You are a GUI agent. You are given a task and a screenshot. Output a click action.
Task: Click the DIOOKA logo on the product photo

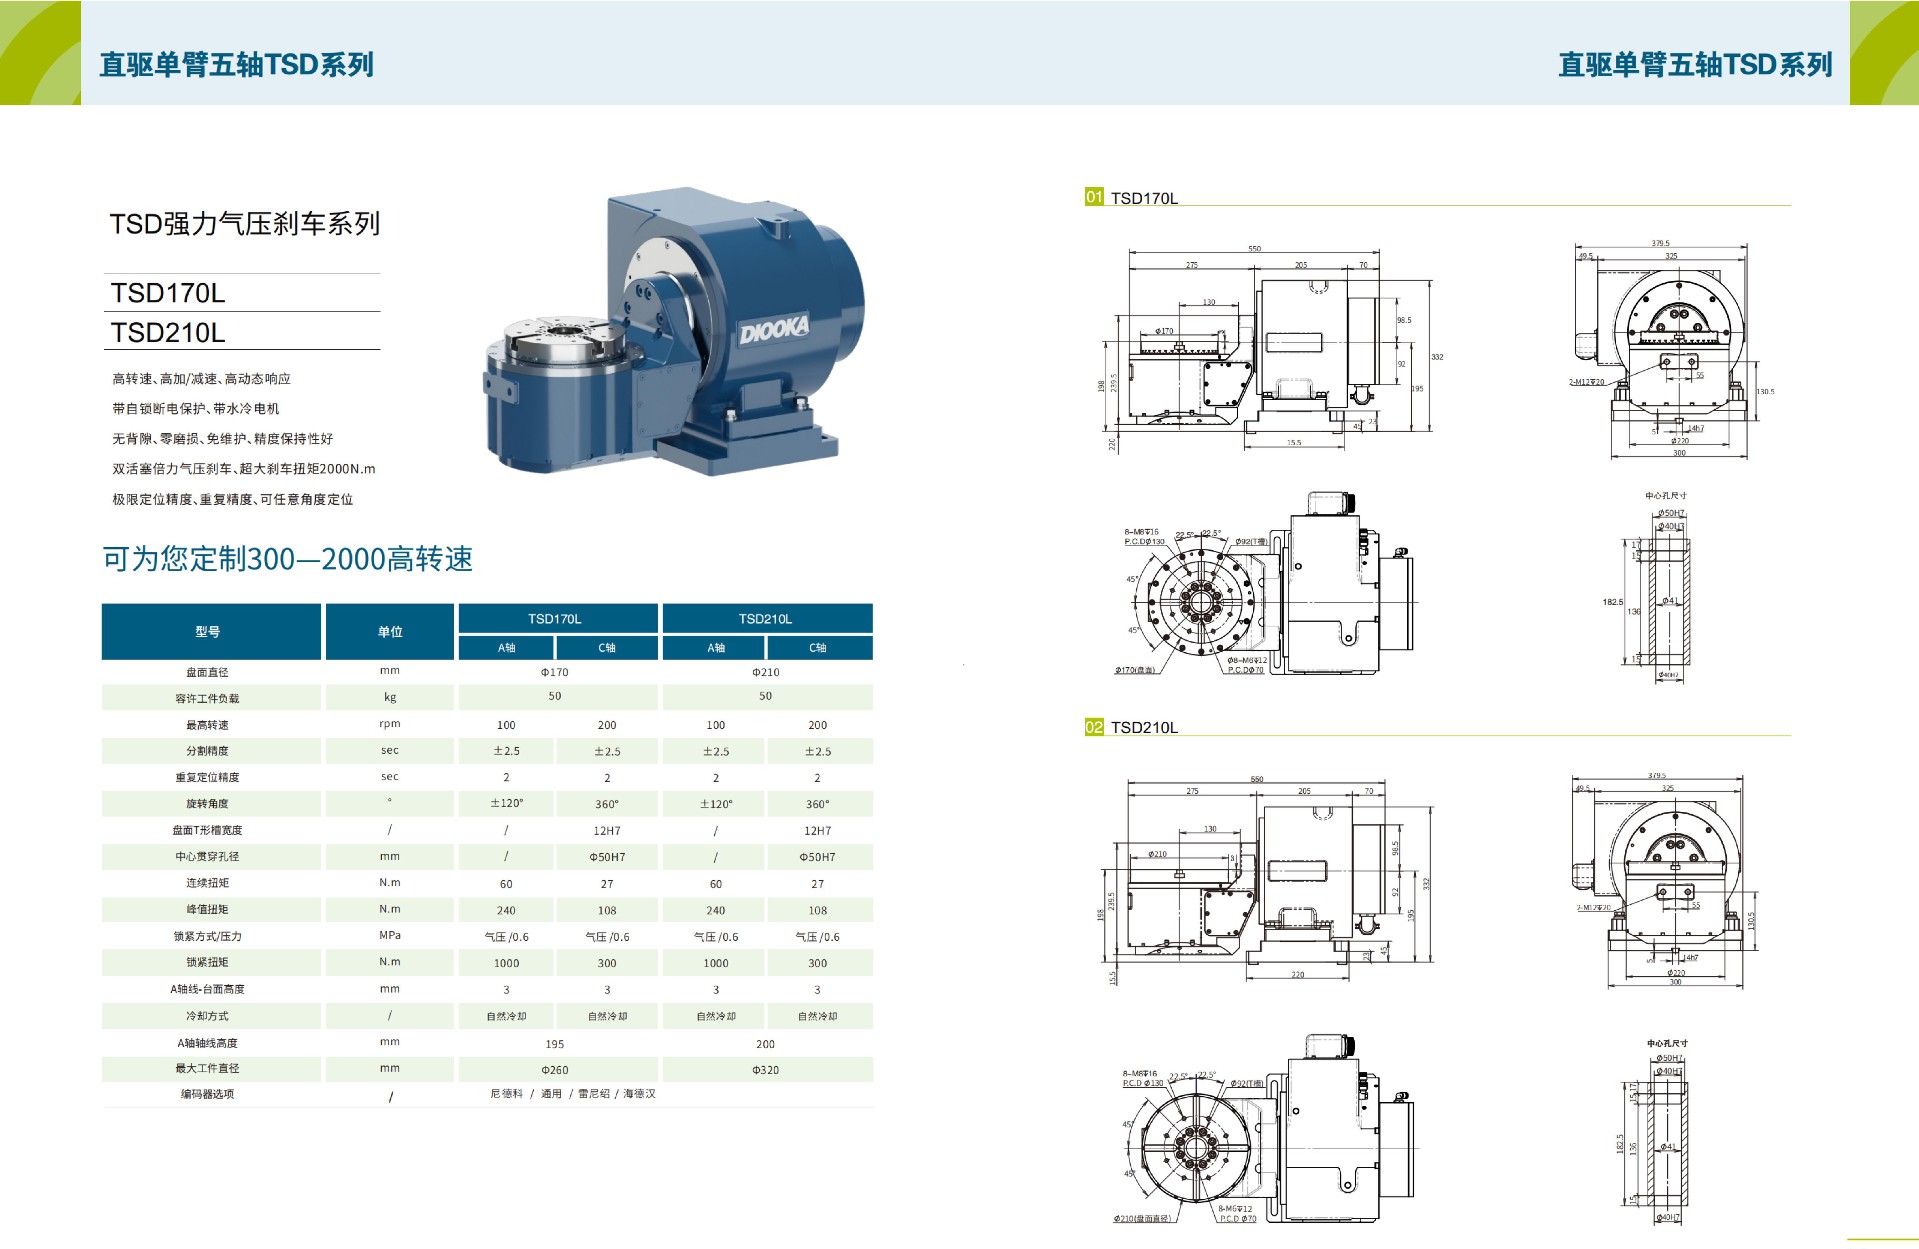tap(774, 329)
